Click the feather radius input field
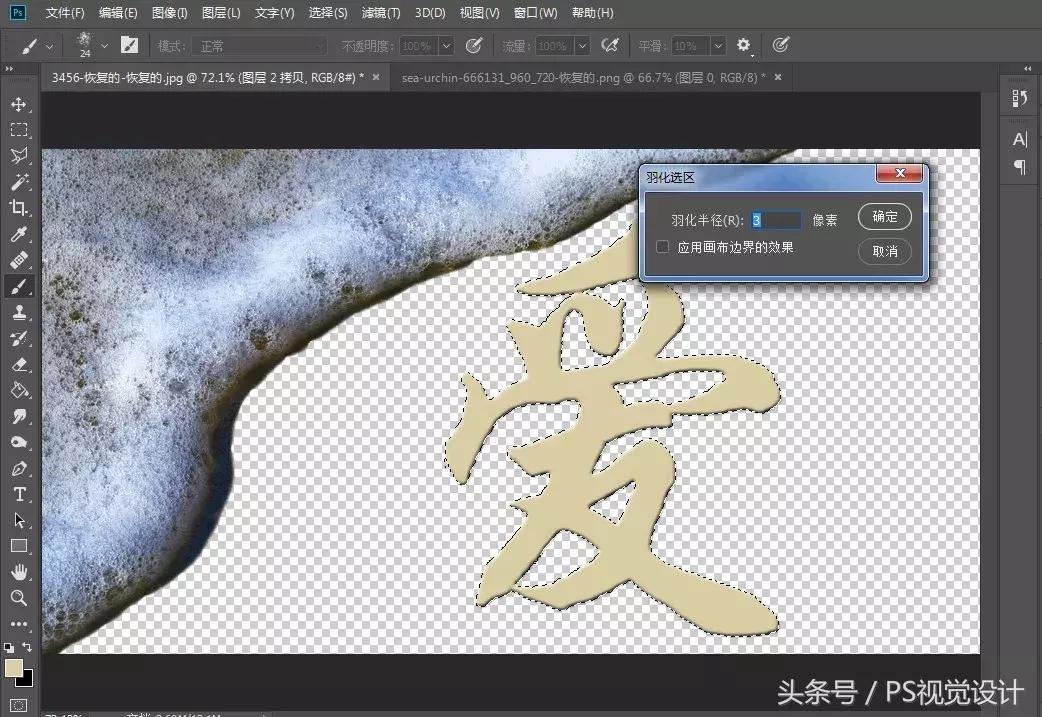Image resolution: width=1042 pixels, height=717 pixels. pyautogui.click(x=775, y=219)
